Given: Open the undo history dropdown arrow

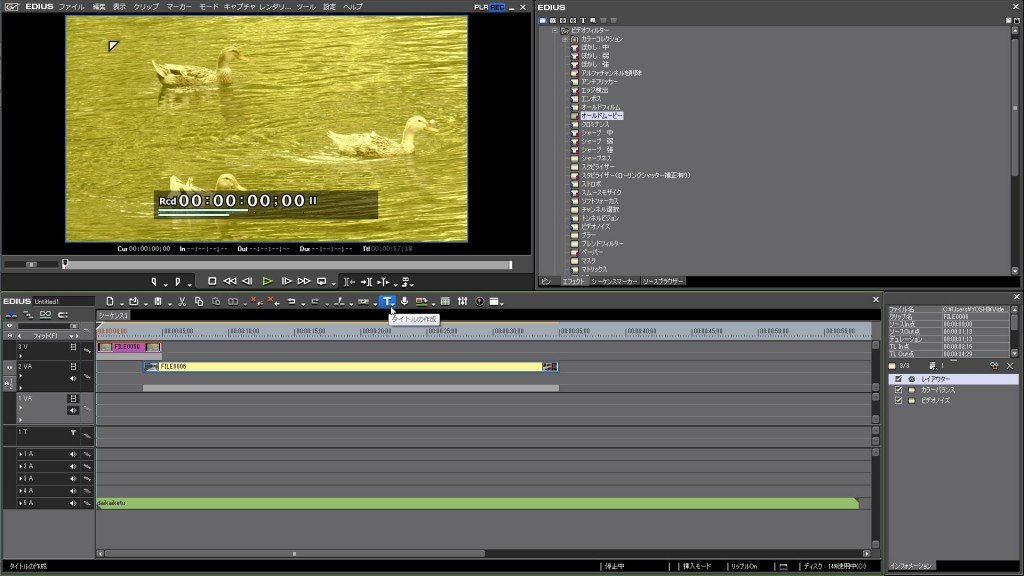Looking at the screenshot, I should 303,304.
